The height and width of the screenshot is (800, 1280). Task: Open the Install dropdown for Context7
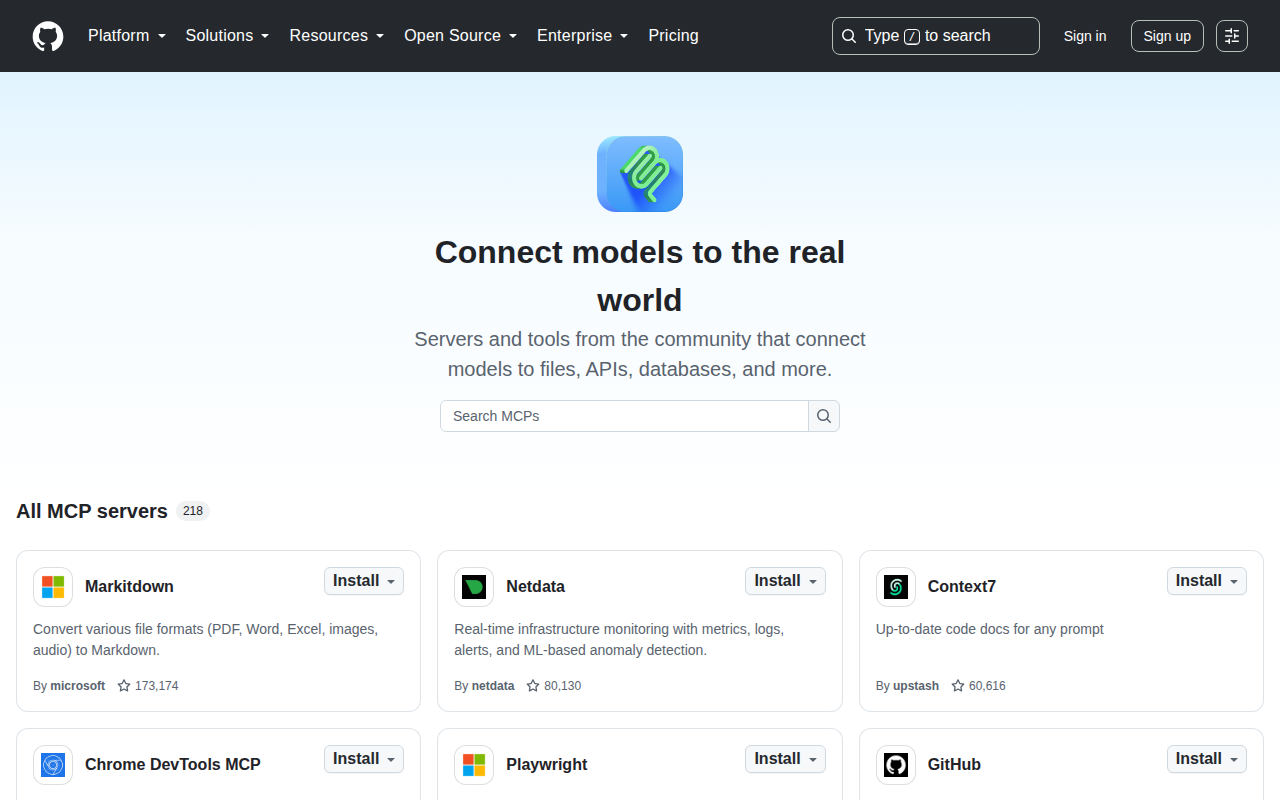tap(1207, 581)
